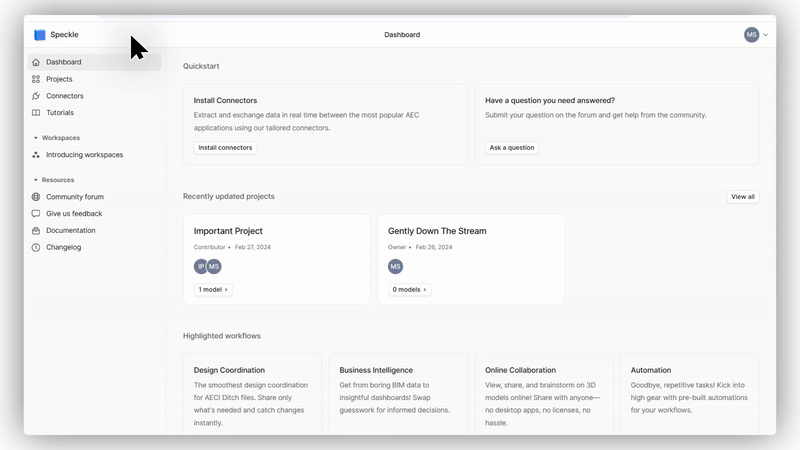Click the Speckle logo icon
The image size is (800, 450).
pyautogui.click(x=40, y=35)
